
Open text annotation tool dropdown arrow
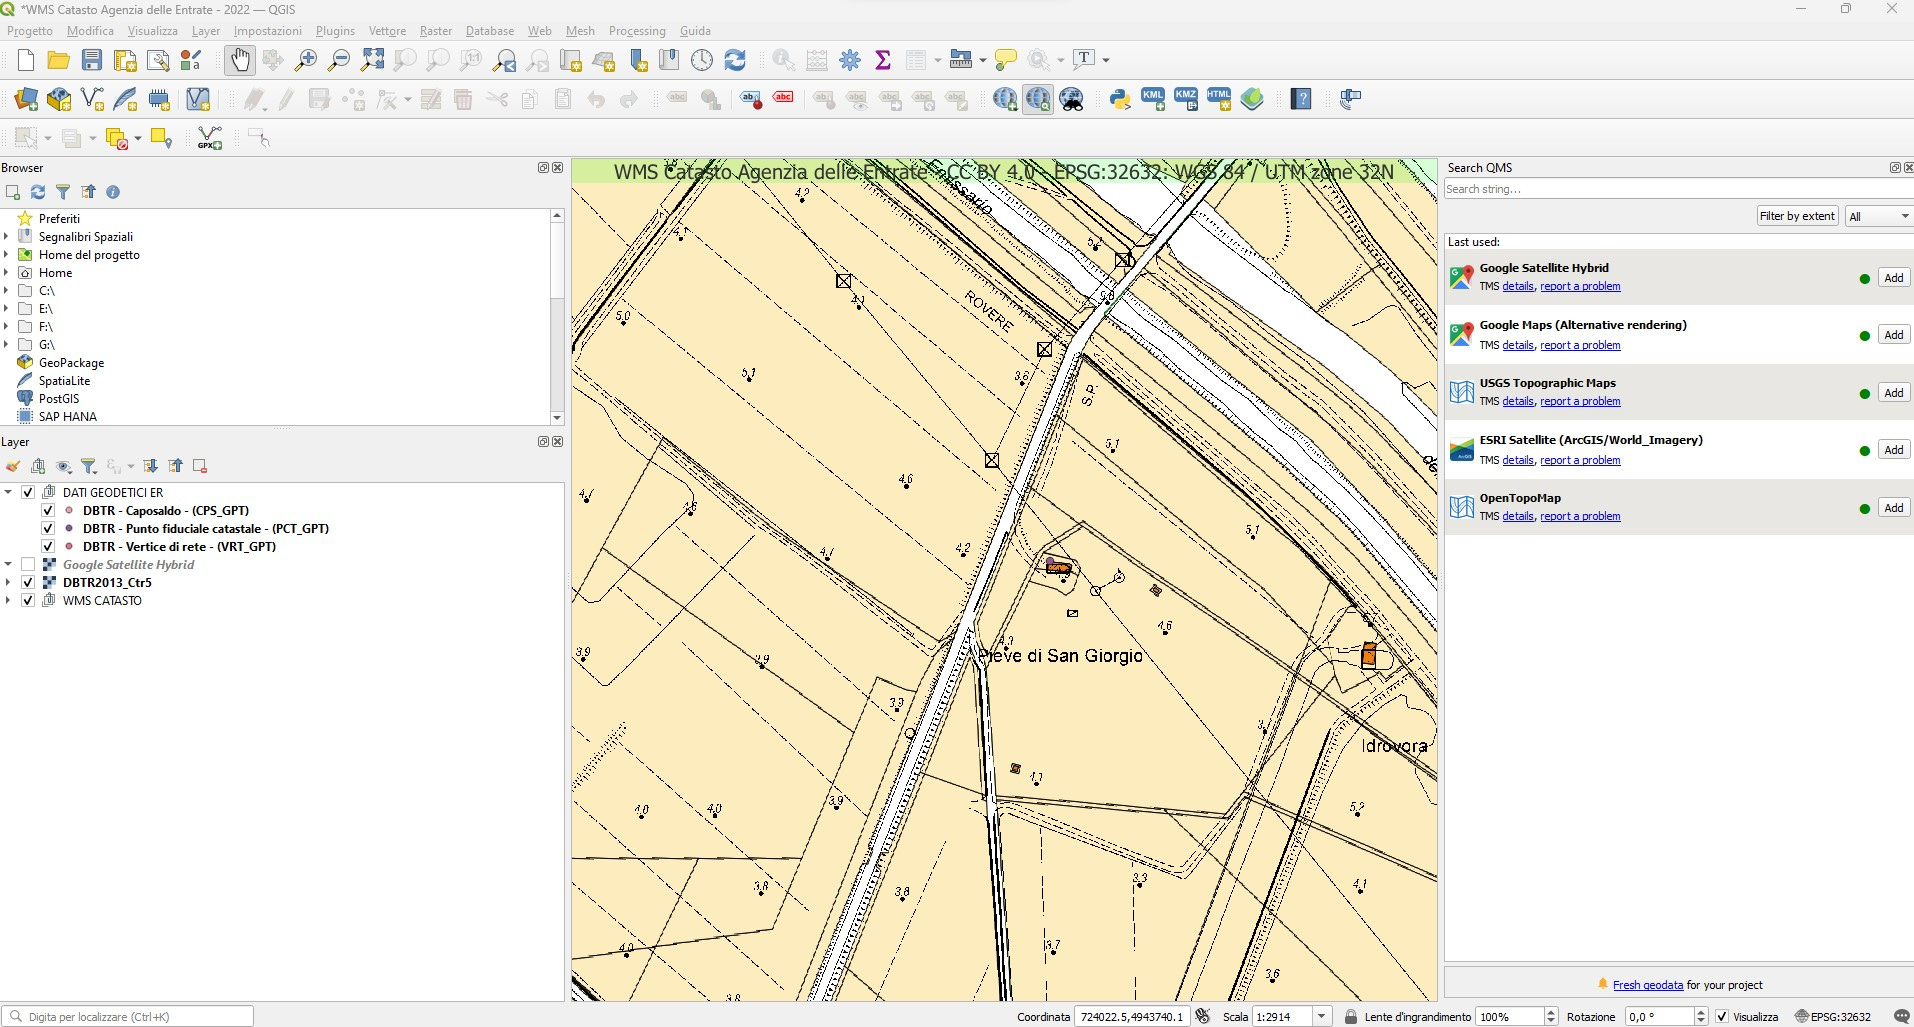tap(1106, 60)
